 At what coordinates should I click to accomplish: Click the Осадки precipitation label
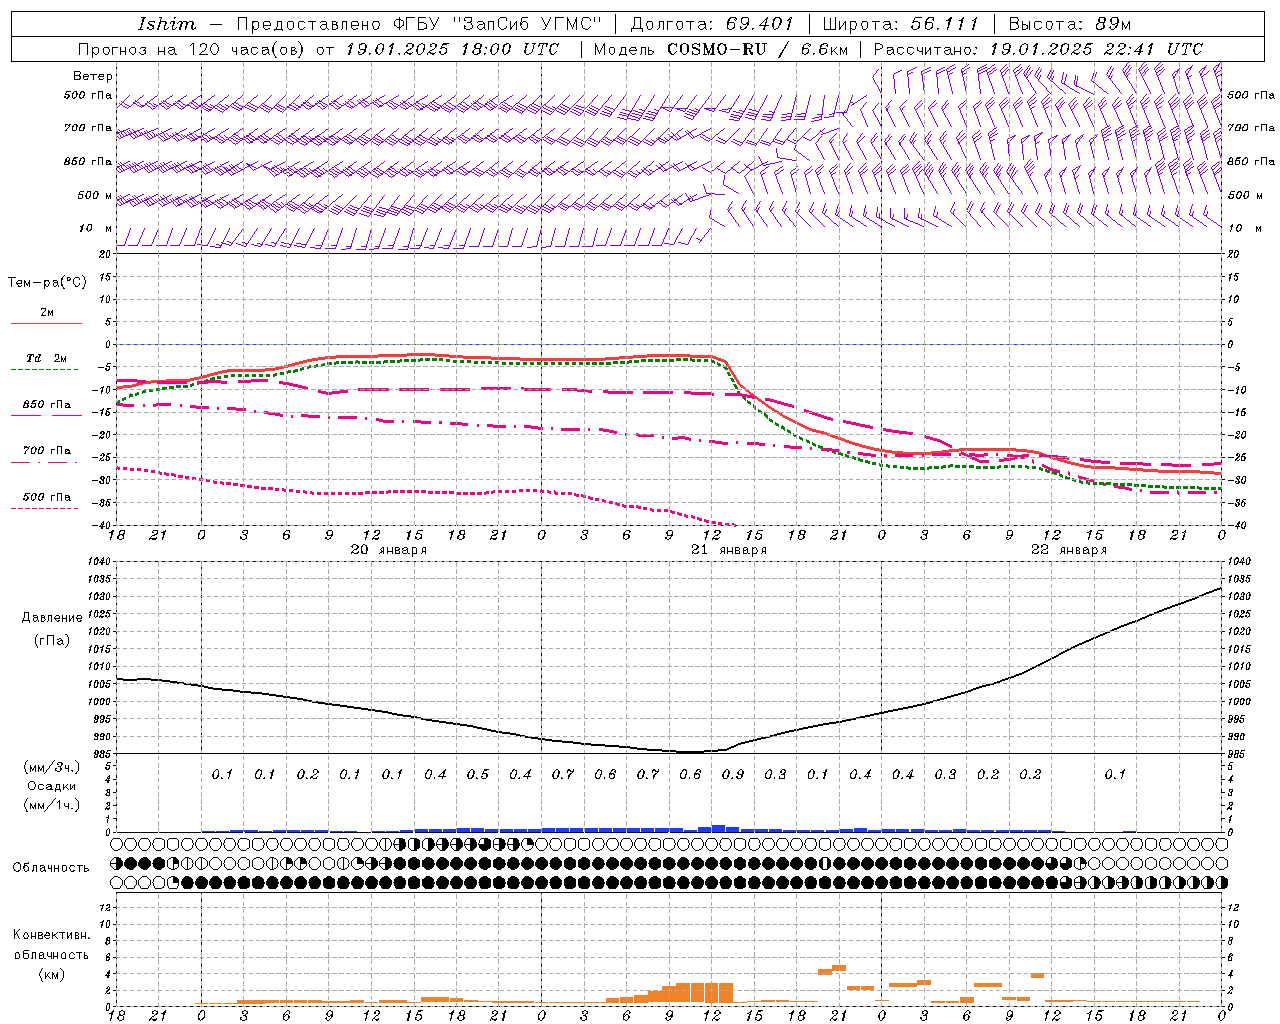[x=52, y=786]
